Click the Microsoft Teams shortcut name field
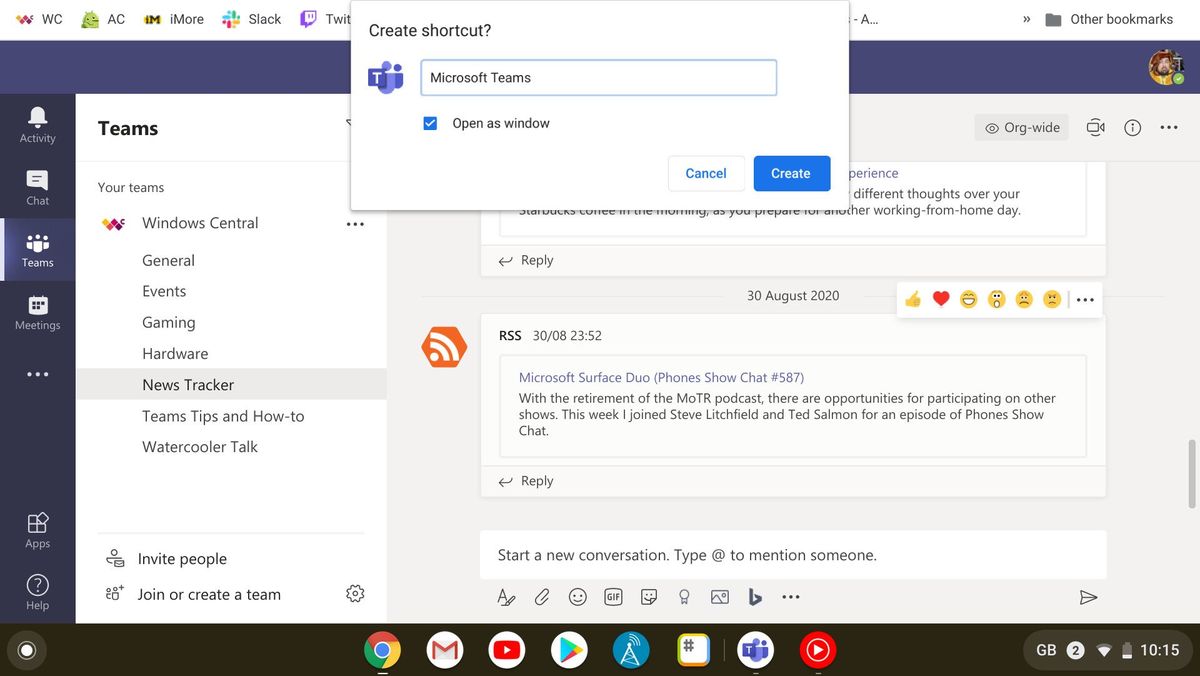Viewport: 1200px width, 676px height. click(598, 77)
